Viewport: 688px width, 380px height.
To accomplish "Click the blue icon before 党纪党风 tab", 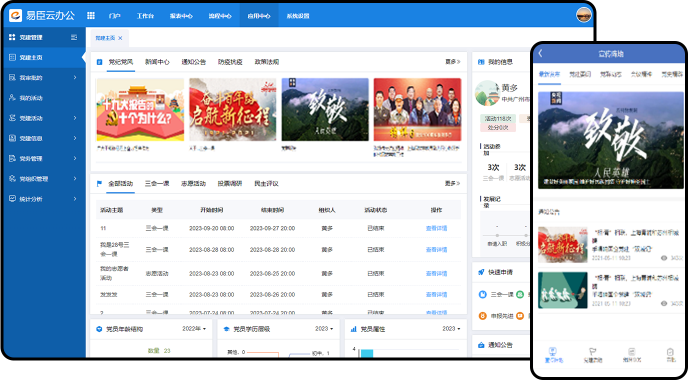I will pyautogui.click(x=100, y=62).
